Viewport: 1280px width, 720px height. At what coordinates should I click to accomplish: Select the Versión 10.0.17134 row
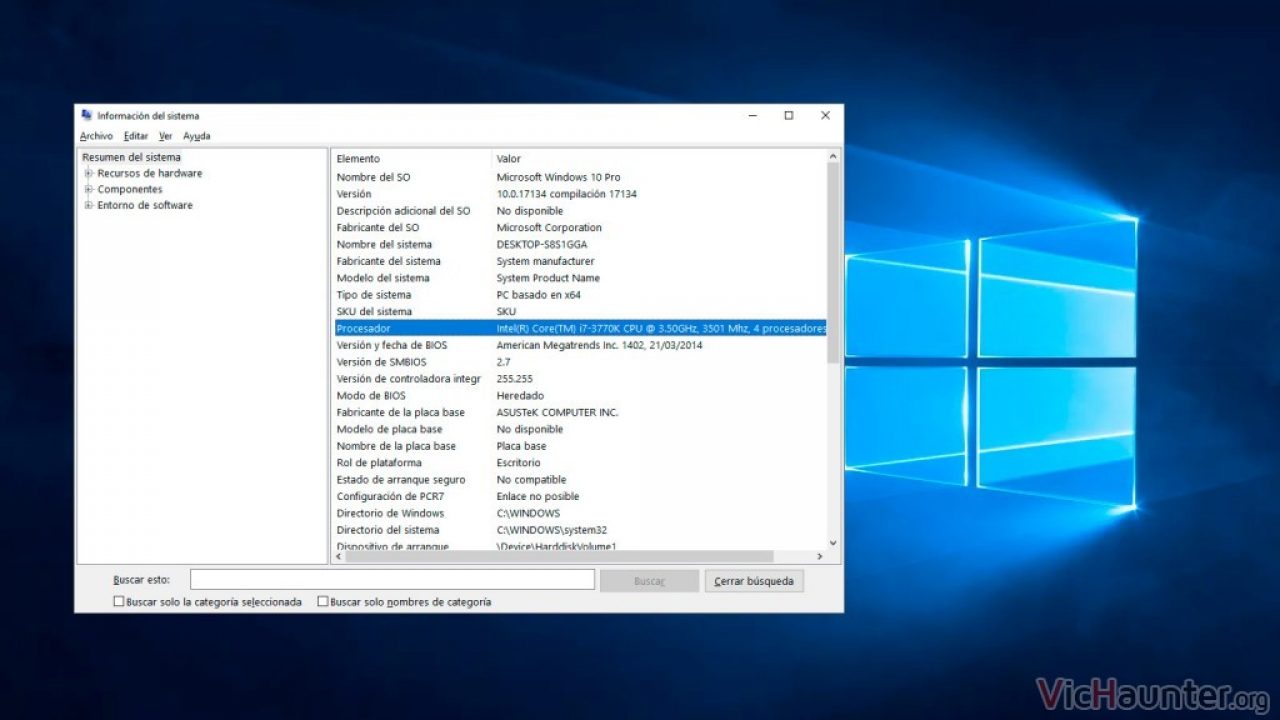click(579, 194)
